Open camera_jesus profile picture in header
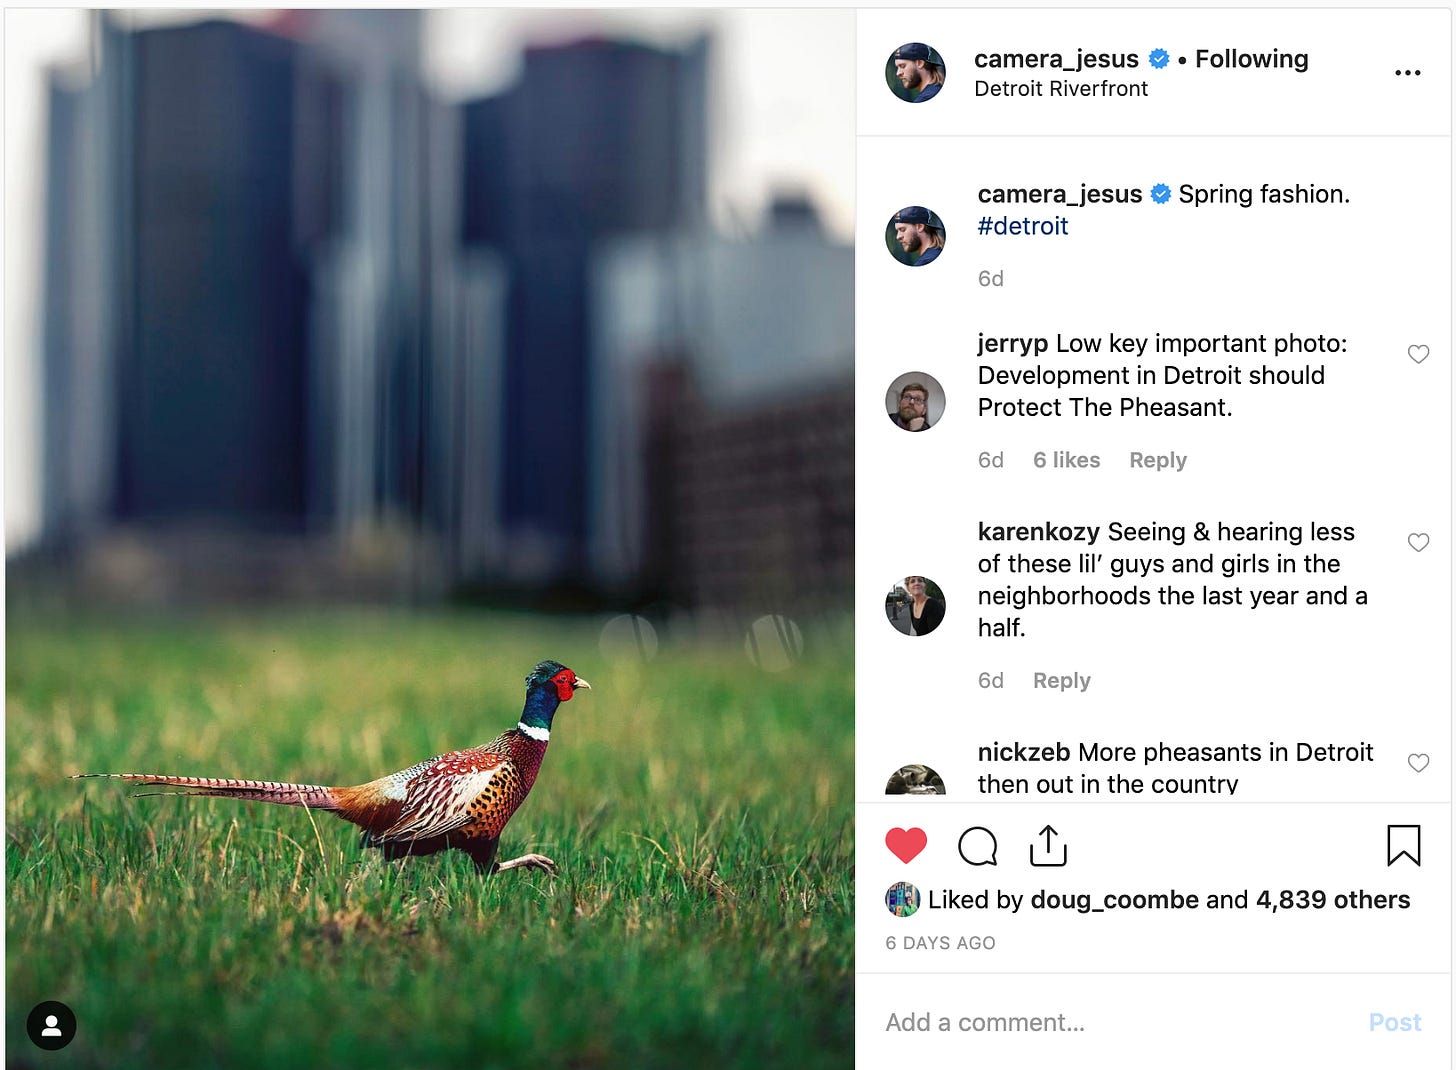This screenshot has height=1070, width=1456. (915, 73)
